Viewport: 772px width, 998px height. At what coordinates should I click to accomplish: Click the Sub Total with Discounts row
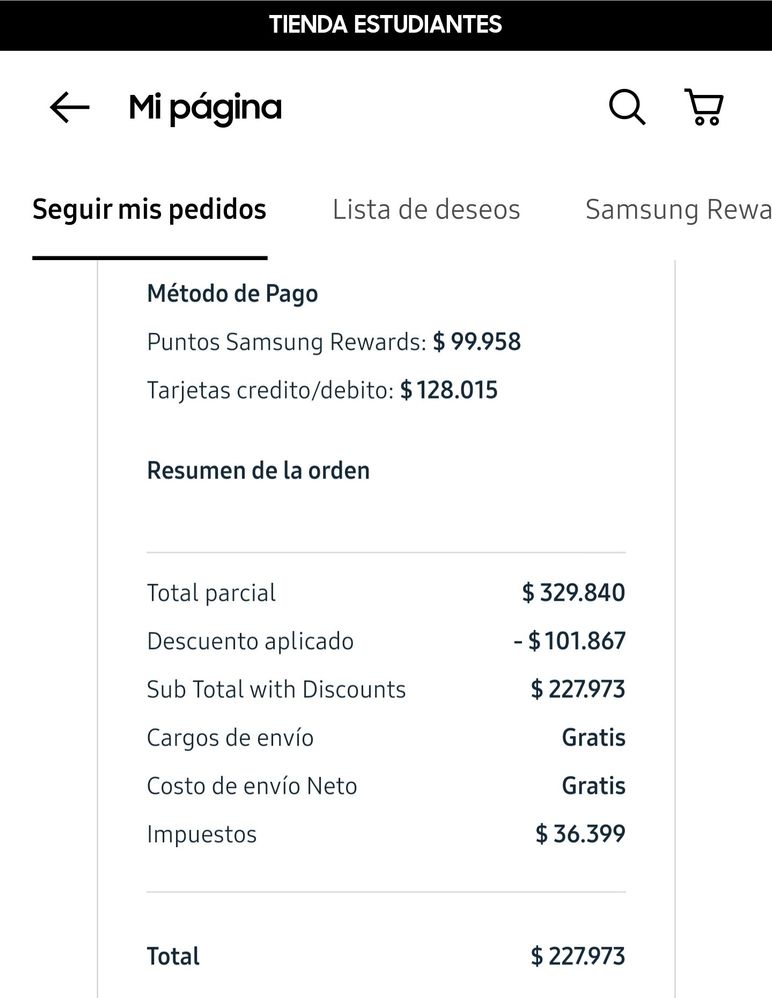[386, 689]
